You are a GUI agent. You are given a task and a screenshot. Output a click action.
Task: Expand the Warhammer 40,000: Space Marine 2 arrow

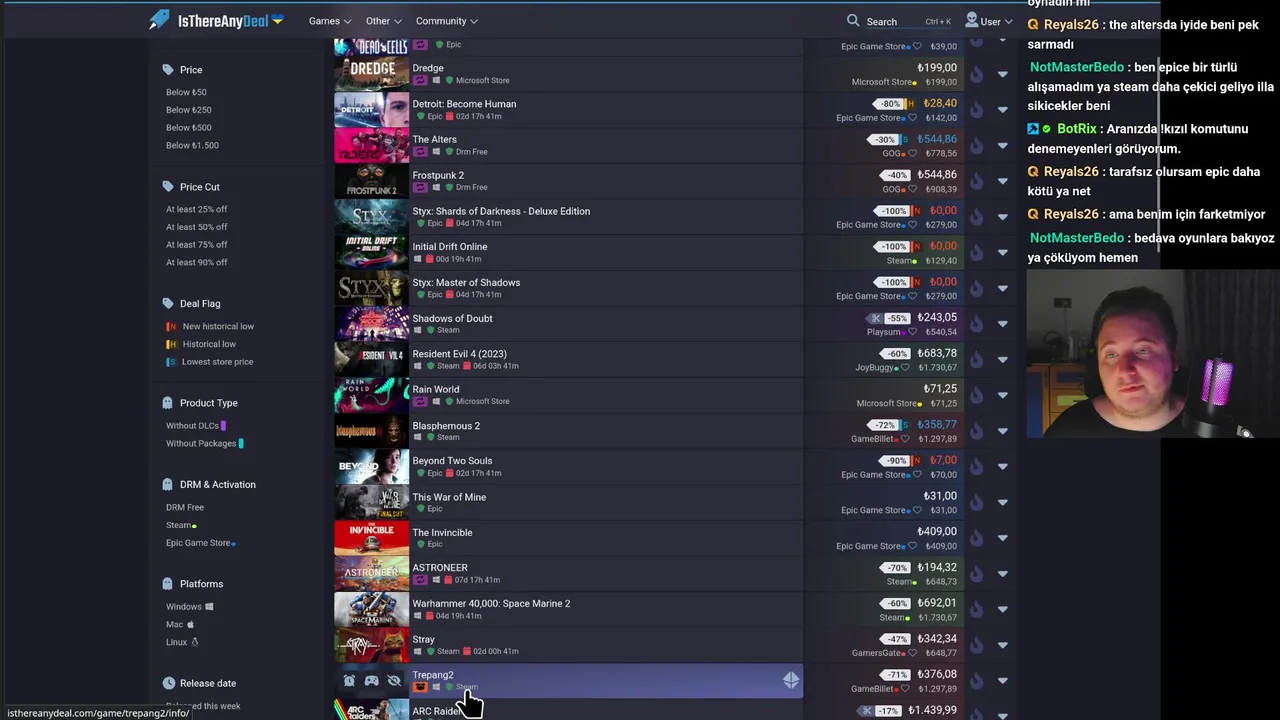click(1002, 609)
